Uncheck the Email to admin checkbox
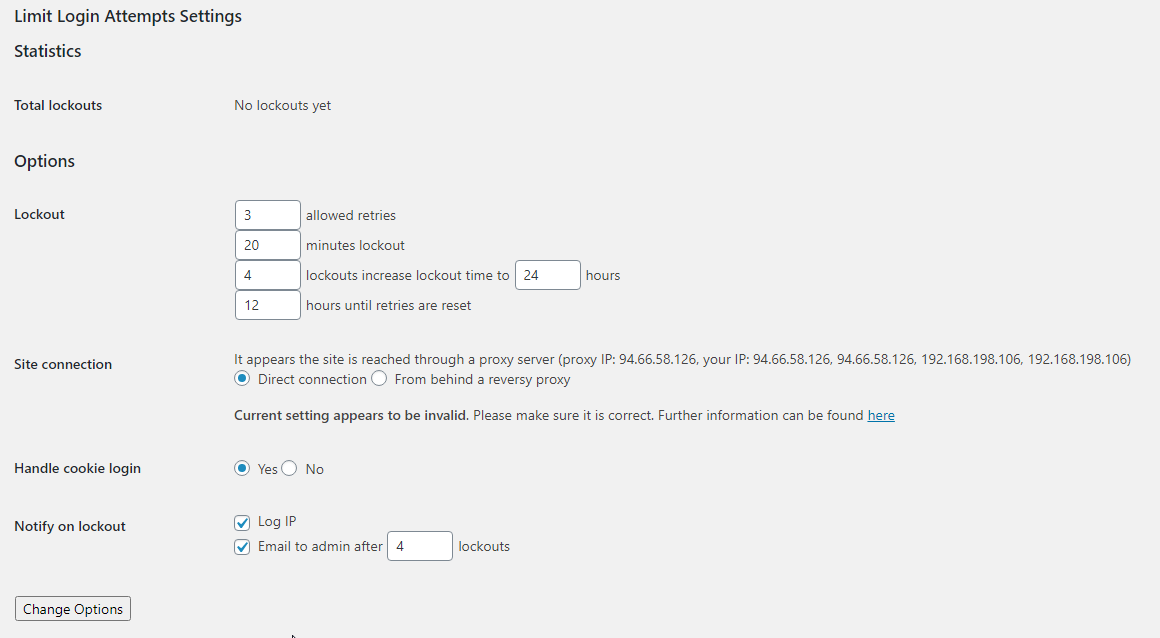Viewport: 1160px width, 638px height. tap(242, 547)
